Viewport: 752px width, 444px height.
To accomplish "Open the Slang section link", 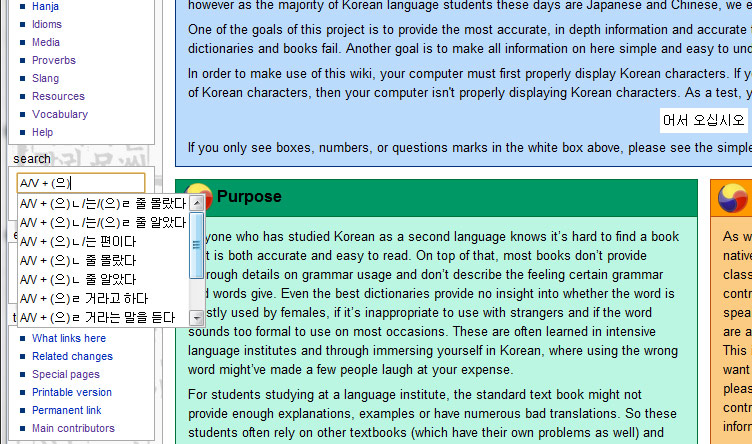I will pyautogui.click(x=46, y=78).
